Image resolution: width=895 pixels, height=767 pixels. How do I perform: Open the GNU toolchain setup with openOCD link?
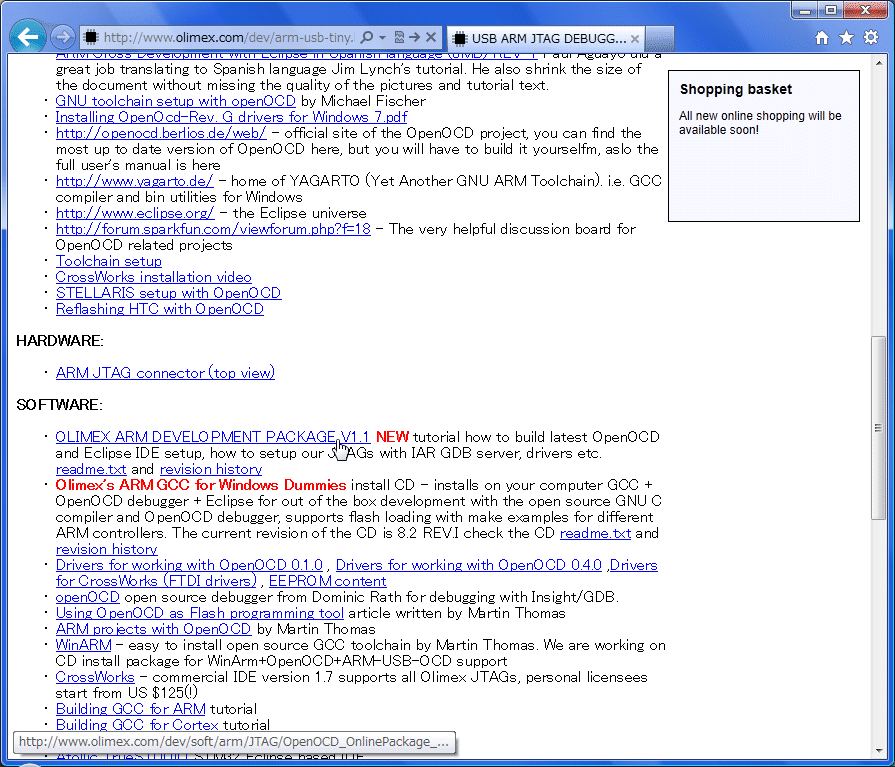175,101
